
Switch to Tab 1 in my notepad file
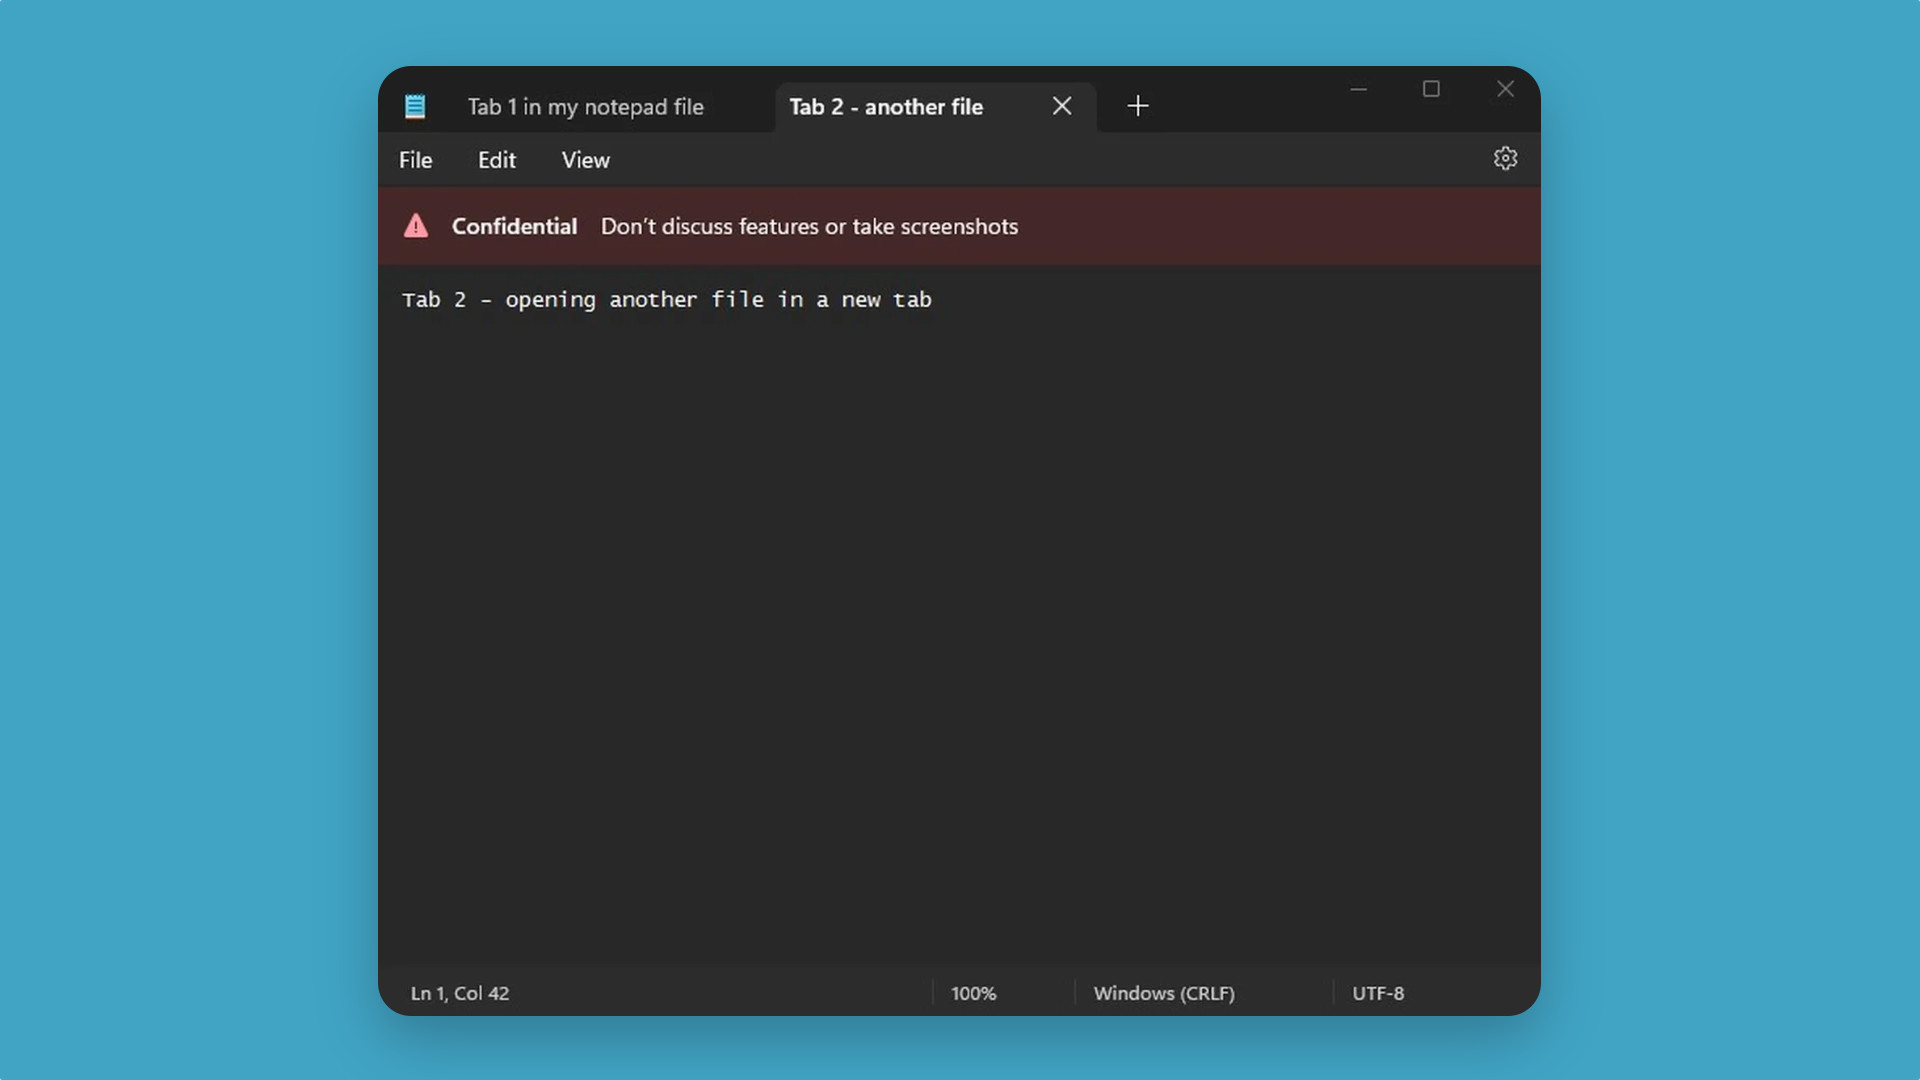click(585, 105)
